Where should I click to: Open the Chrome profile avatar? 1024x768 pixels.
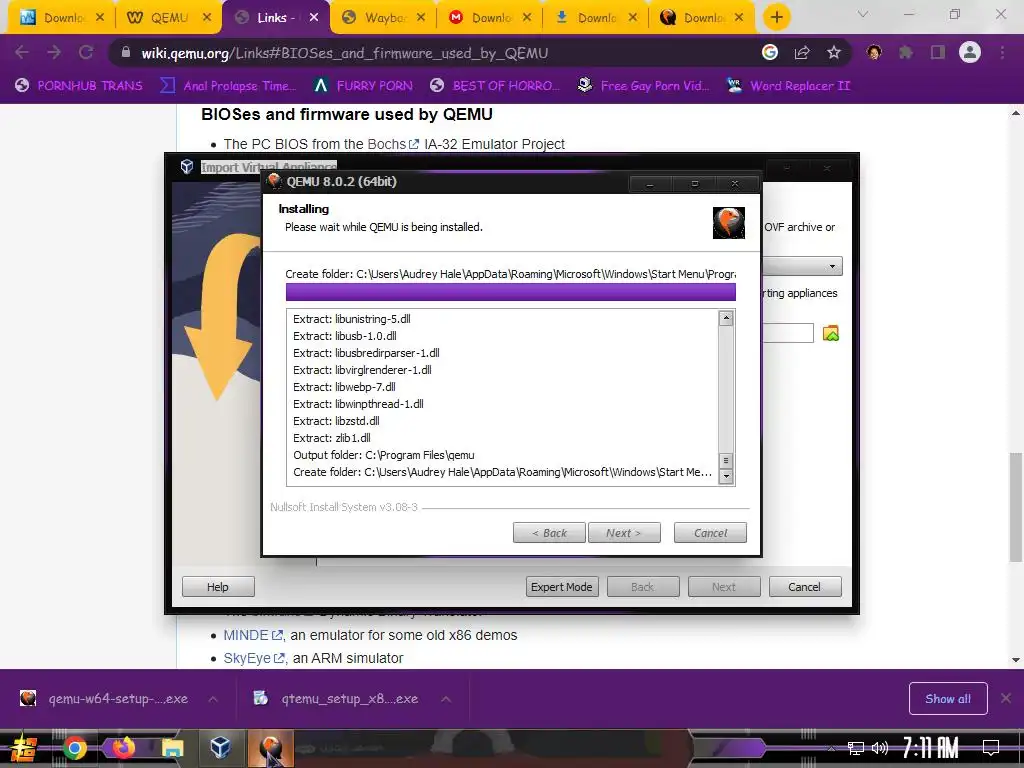click(x=970, y=52)
